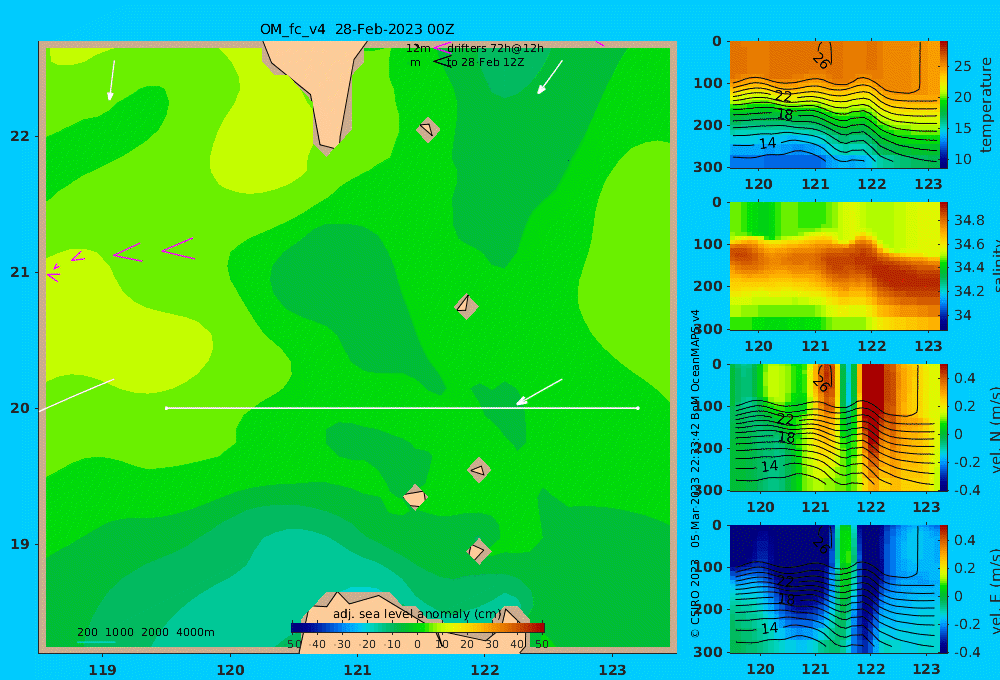The image size is (1000, 680).
Task: Click the 'to 28 Feb 12Z' legend text
Action: [x=485, y=63]
